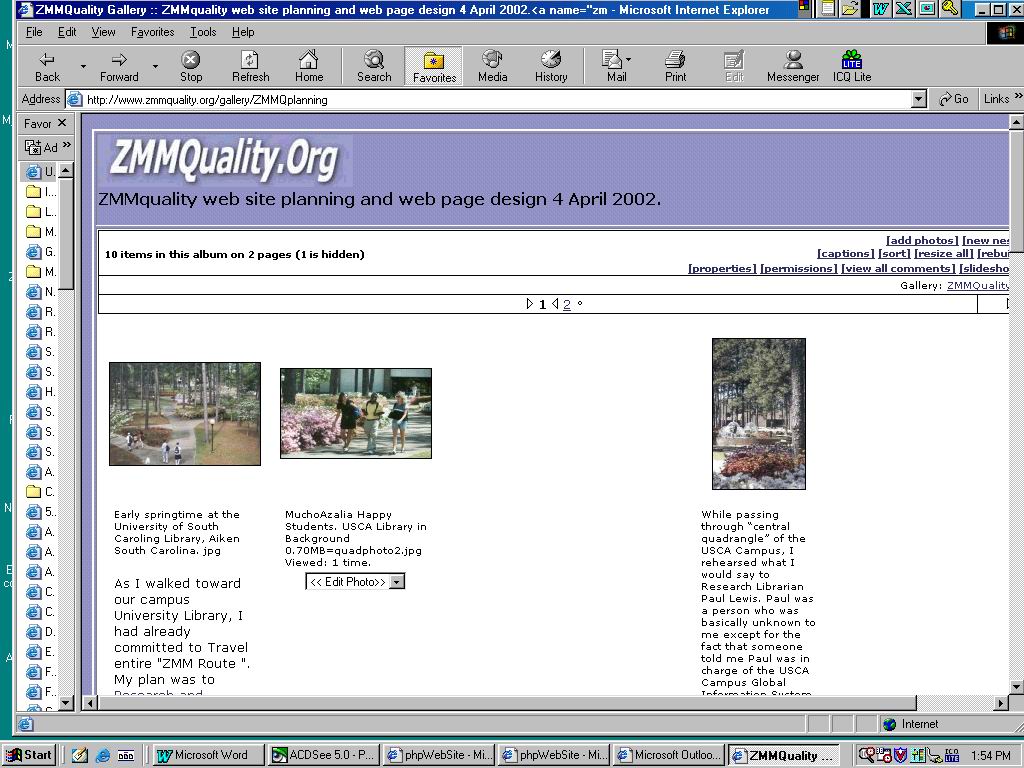Click the Add favorites button
Viewport: 1024px width, 768px height.
pos(41,147)
